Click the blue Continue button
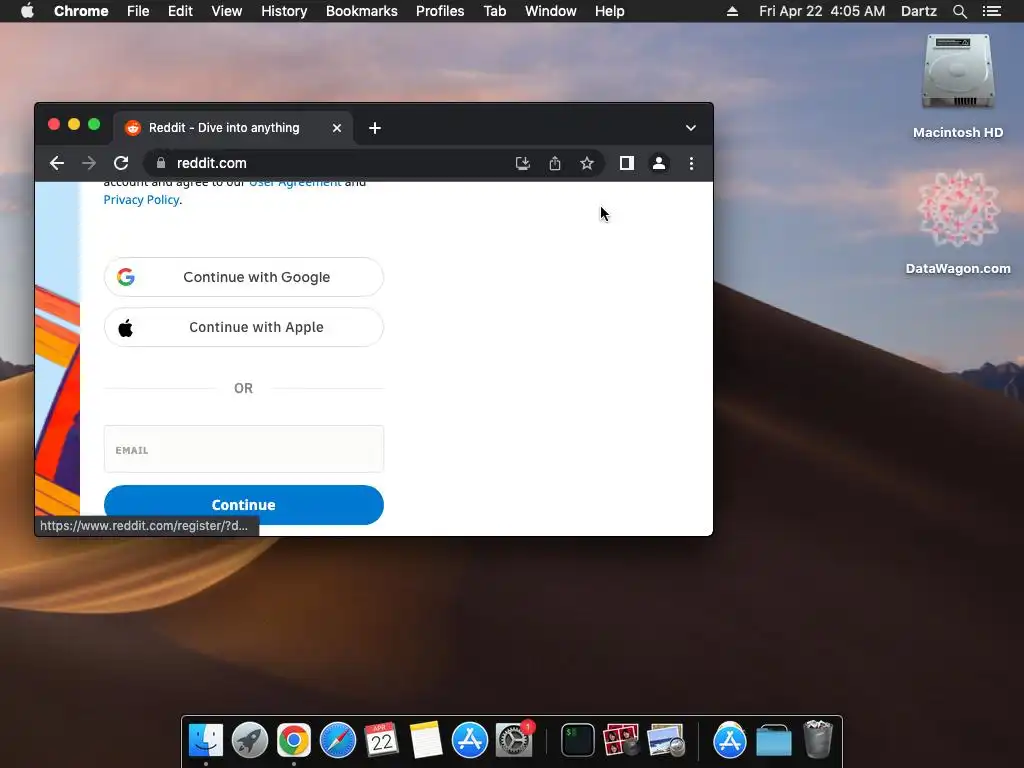The height and width of the screenshot is (768, 1024). pyautogui.click(x=244, y=505)
